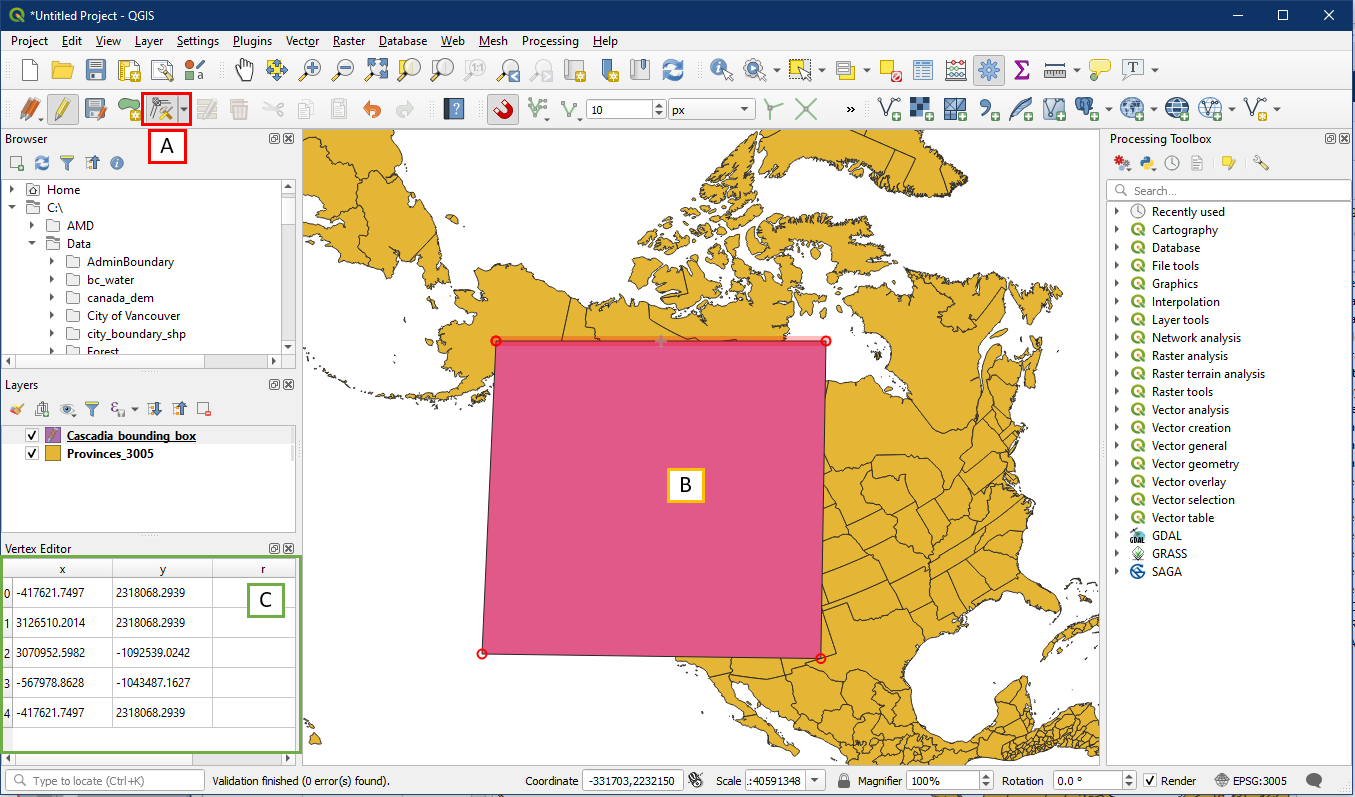This screenshot has width=1355, height=797.
Task: Expand Vector geometry in Processing Toolbox
Action: click(1117, 464)
